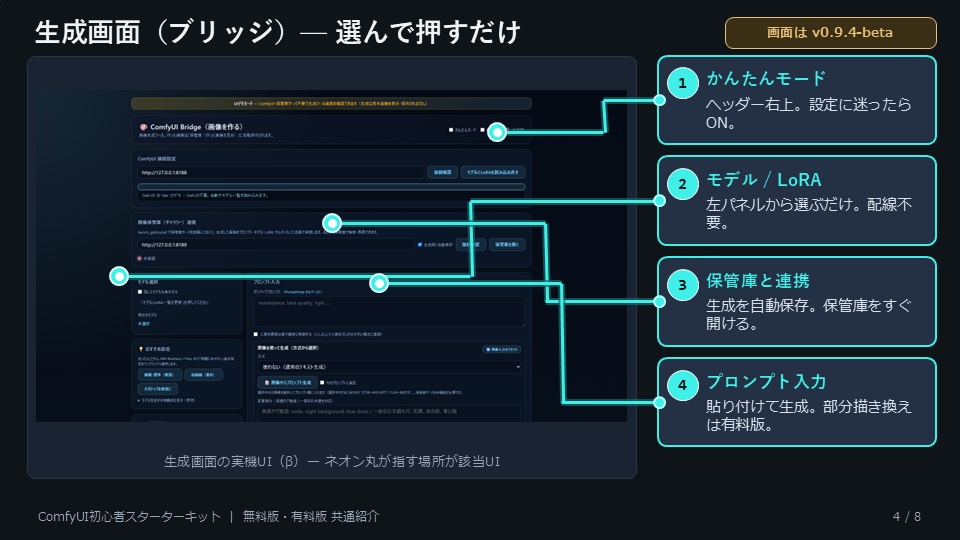Click the numbered circle 1 for かんたんモード

pyautogui.click(x=682, y=83)
